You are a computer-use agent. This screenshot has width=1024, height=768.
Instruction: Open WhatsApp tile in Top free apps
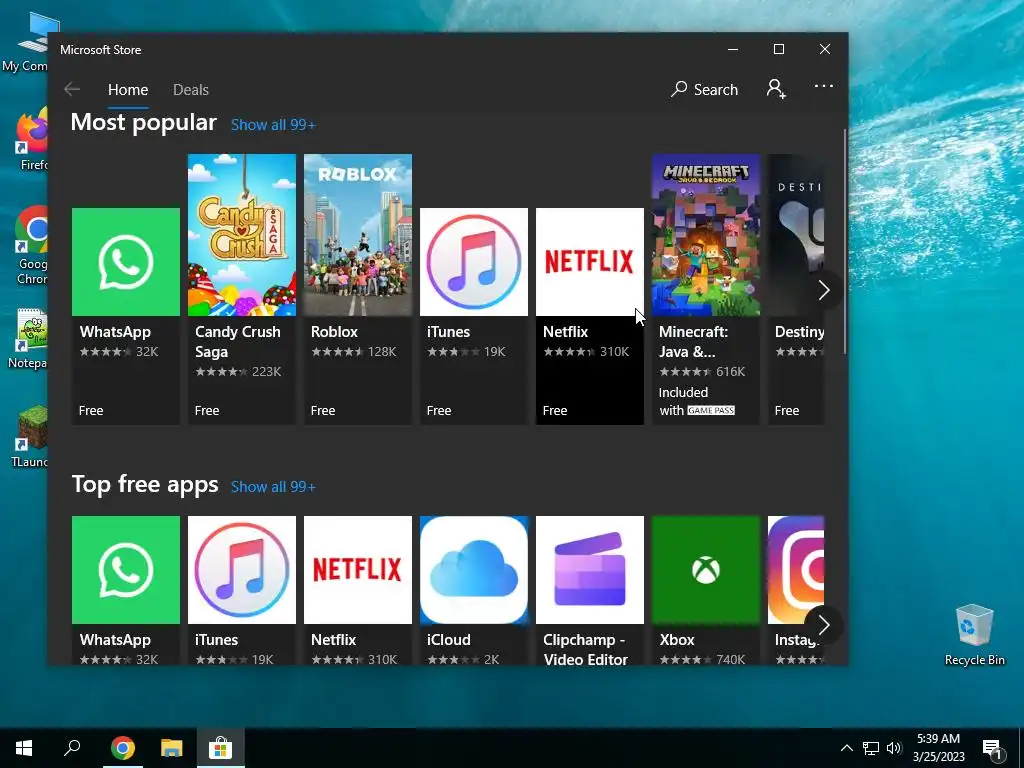click(125, 590)
